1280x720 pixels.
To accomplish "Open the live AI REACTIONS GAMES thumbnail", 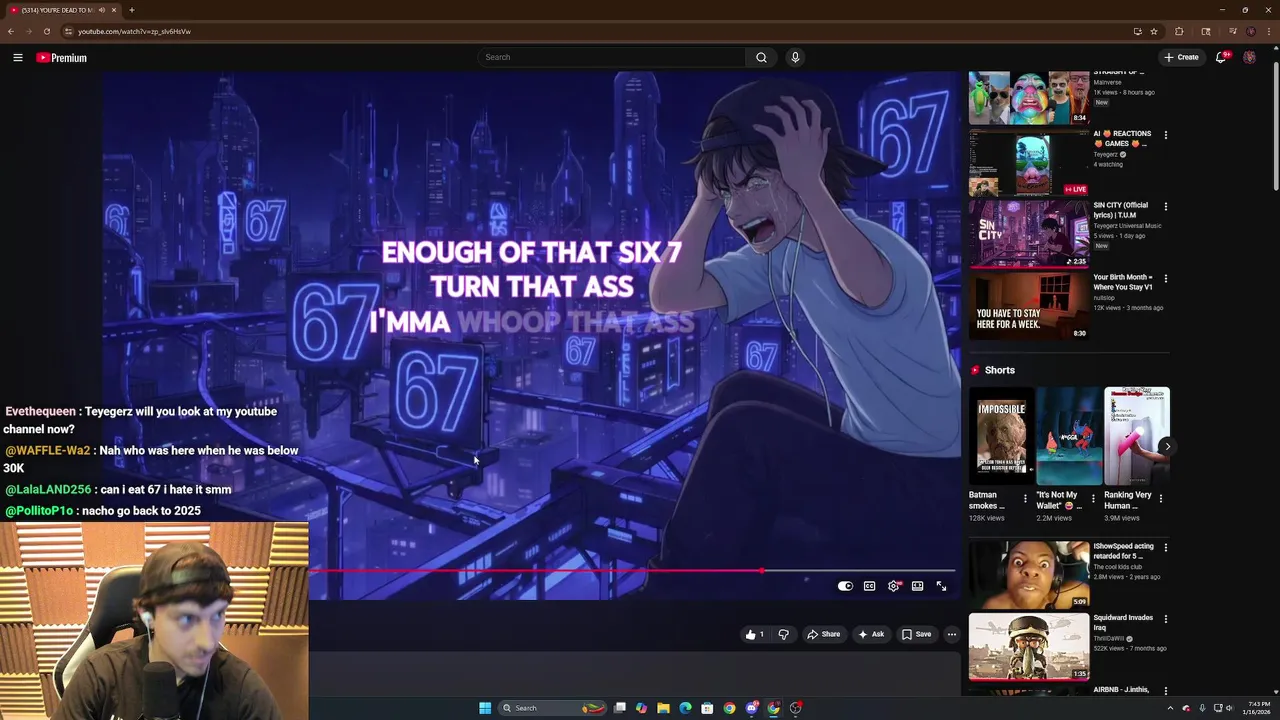I will [1028, 162].
